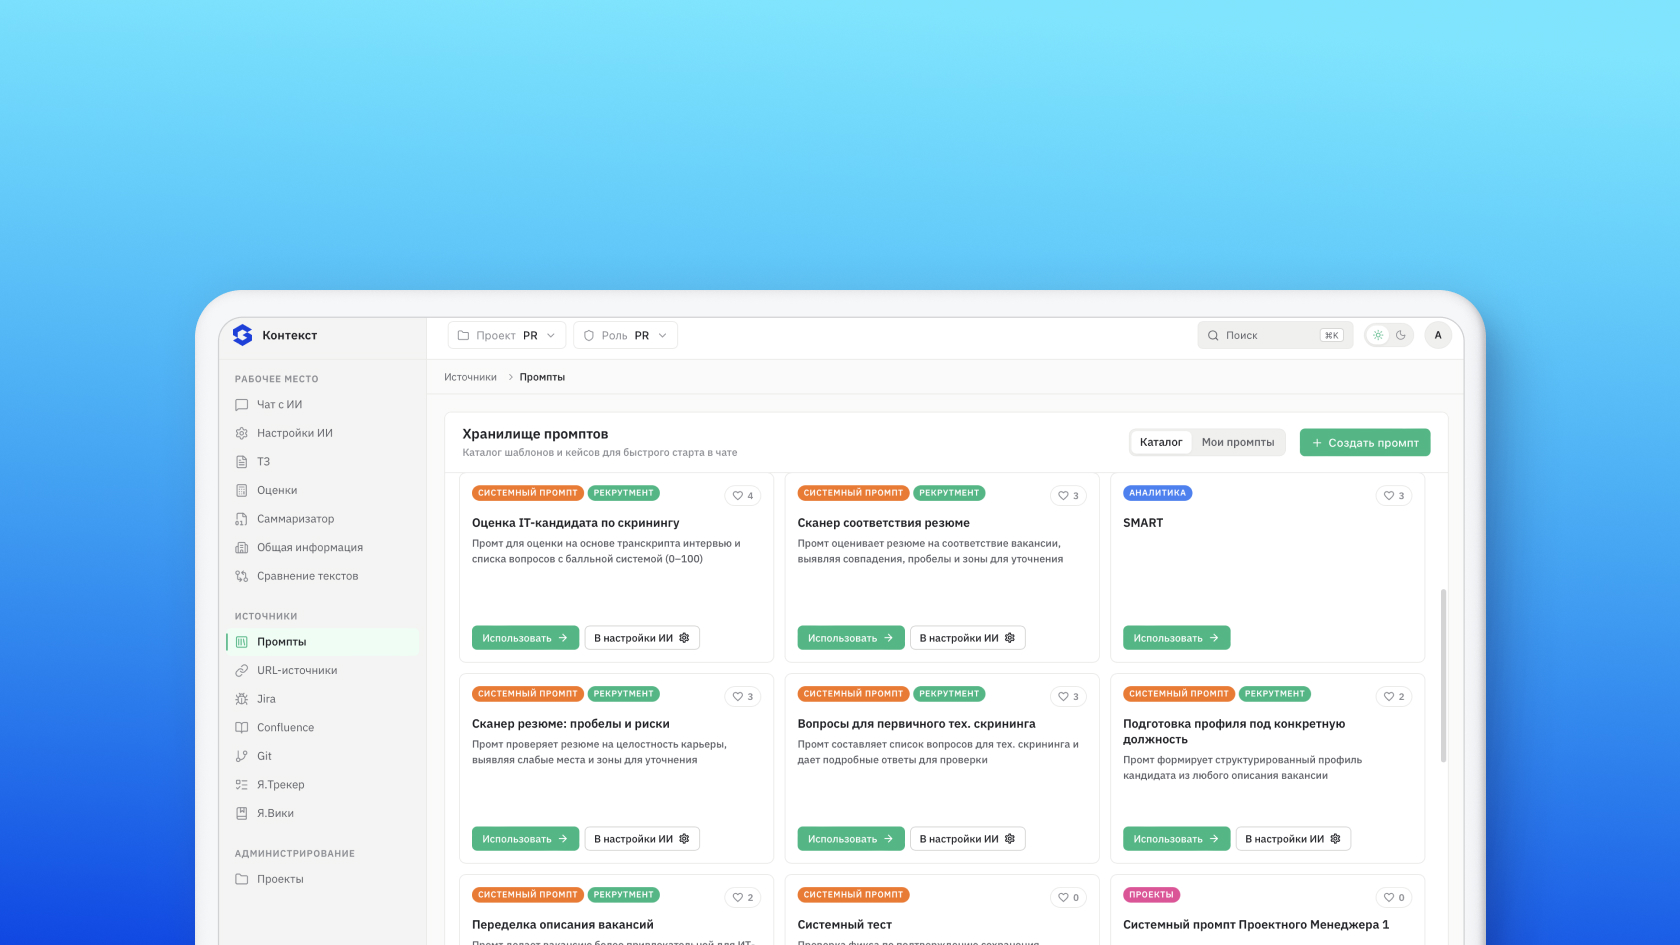
Task: Like Системный тест prompt card
Action: click(1068, 897)
